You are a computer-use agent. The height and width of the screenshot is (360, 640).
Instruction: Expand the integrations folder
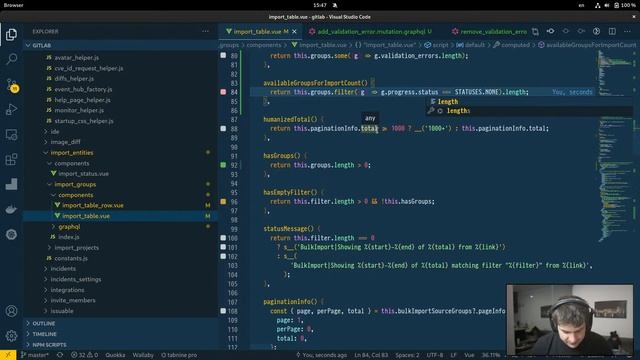(121, 290)
